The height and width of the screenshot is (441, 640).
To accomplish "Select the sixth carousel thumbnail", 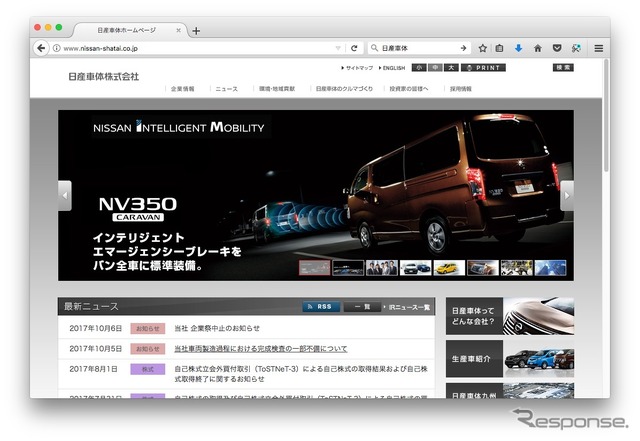I will 483,268.
